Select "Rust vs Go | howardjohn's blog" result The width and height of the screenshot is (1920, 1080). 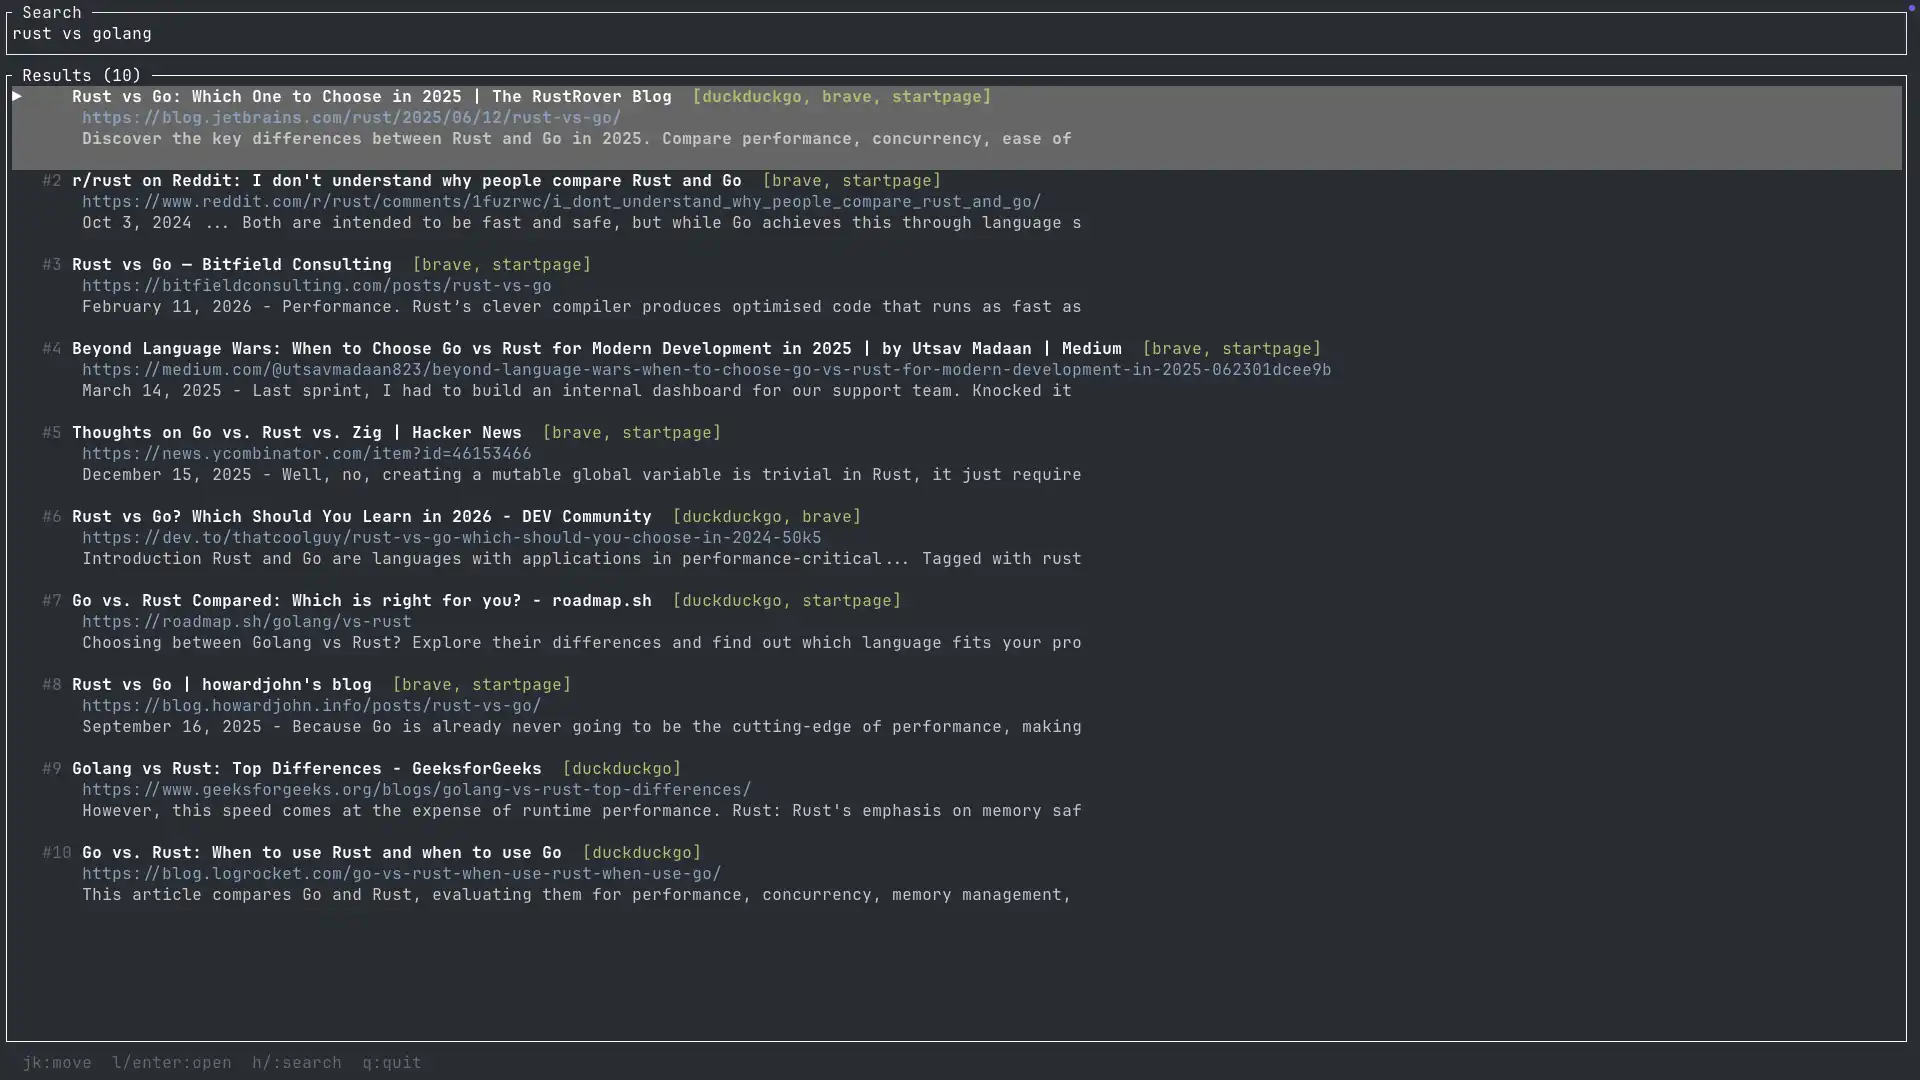pyautogui.click(x=222, y=685)
